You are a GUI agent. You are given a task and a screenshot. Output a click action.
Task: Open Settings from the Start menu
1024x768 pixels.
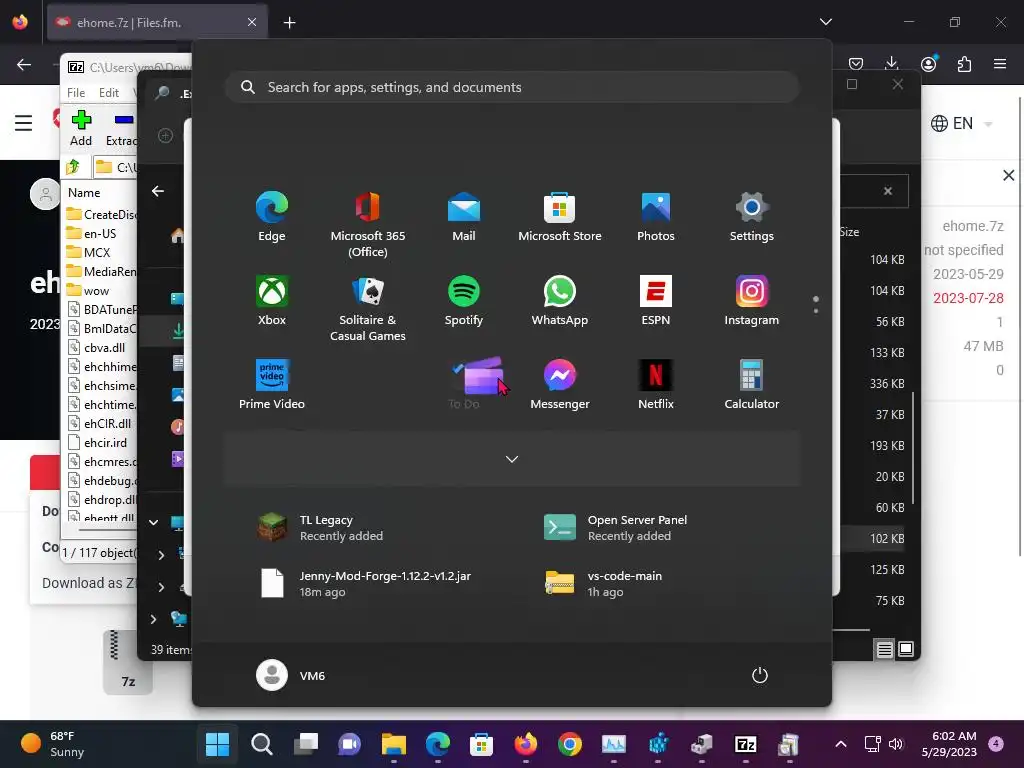(x=752, y=217)
